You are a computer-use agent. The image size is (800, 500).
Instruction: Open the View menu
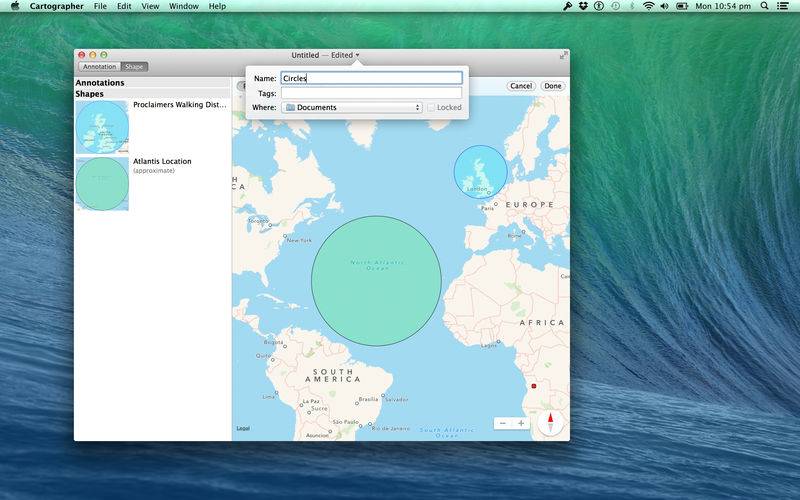pyautogui.click(x=150, y=6)
